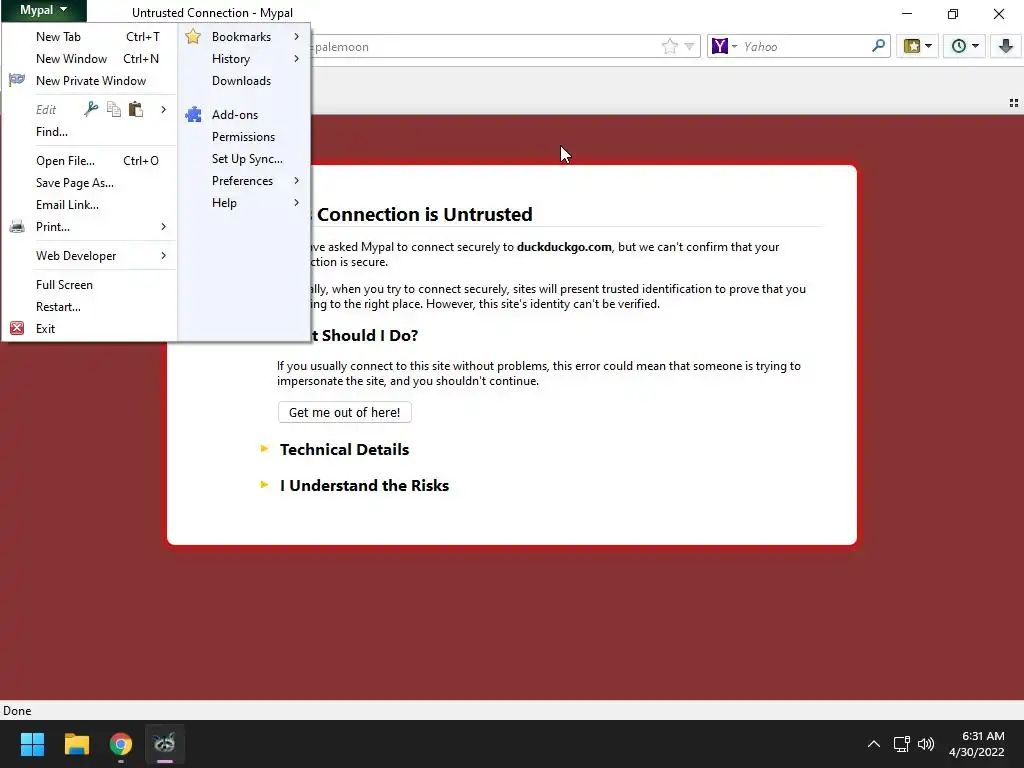
Task: Open address bar history dropdown arrow
Action: point(689,46)
